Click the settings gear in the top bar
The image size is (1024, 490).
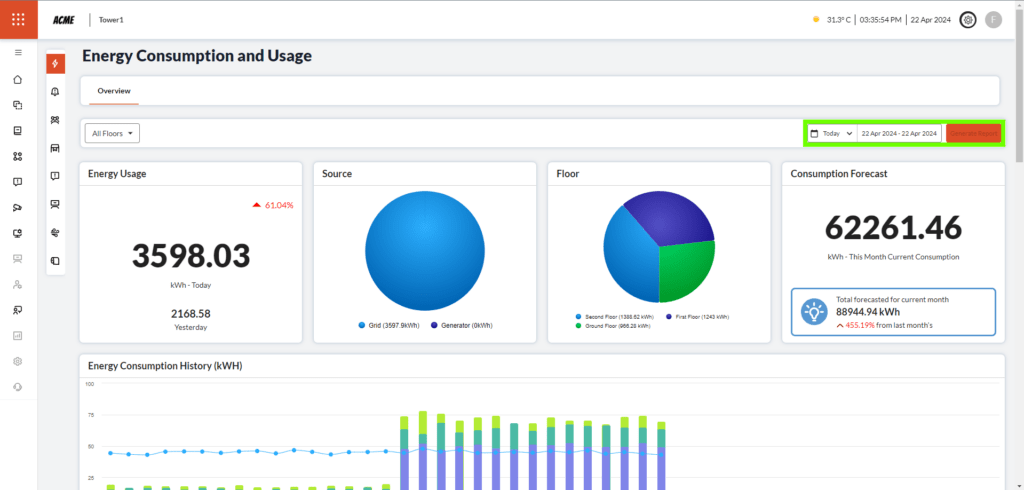tap(967, 19)
